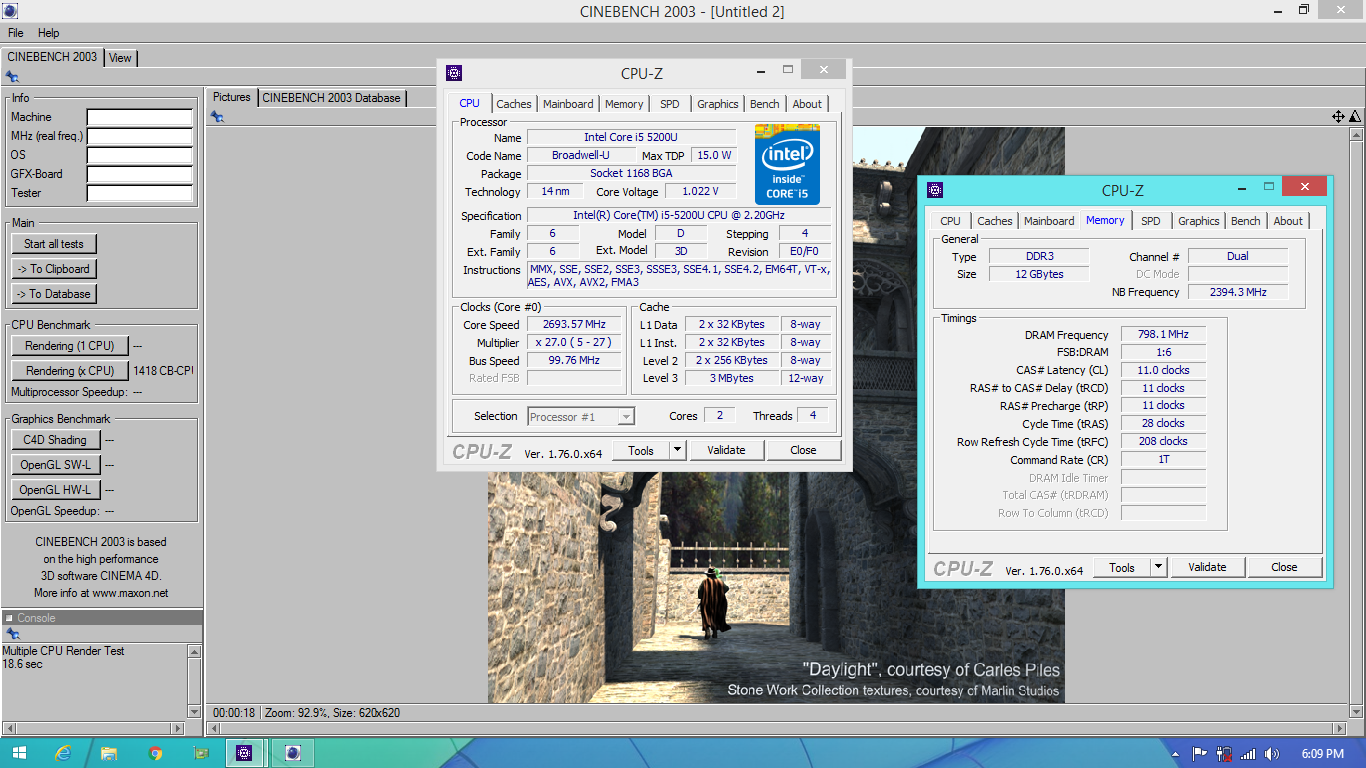Open the Mainboard tab in the CPU-Z CPU window
The width and height of the screenshot is (1366, 768).
click(x=568, y=104)
